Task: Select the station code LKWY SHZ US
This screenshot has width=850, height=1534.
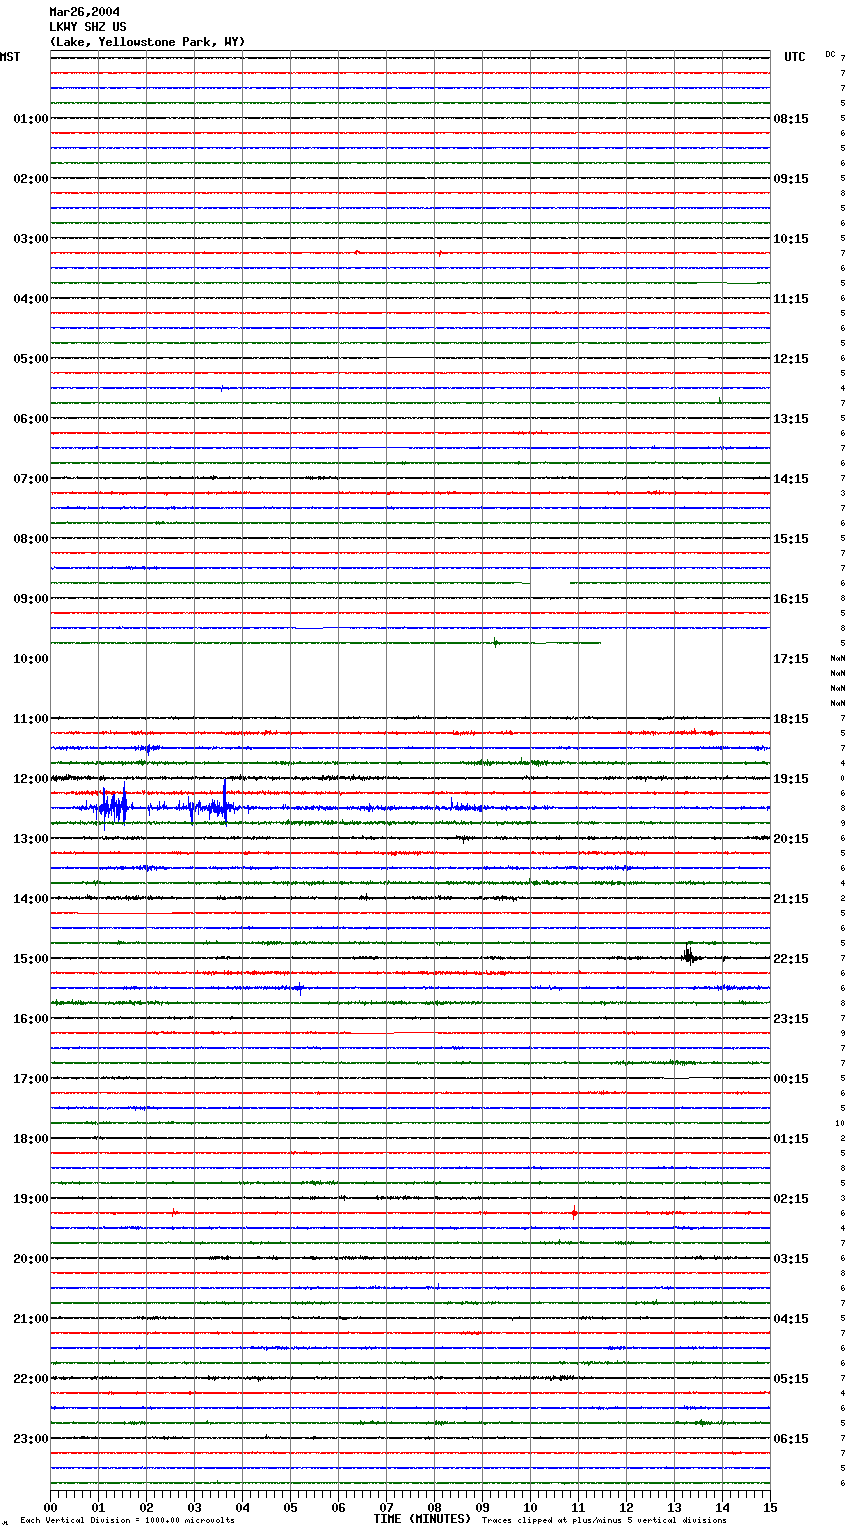Action: [x=88, y=27]
